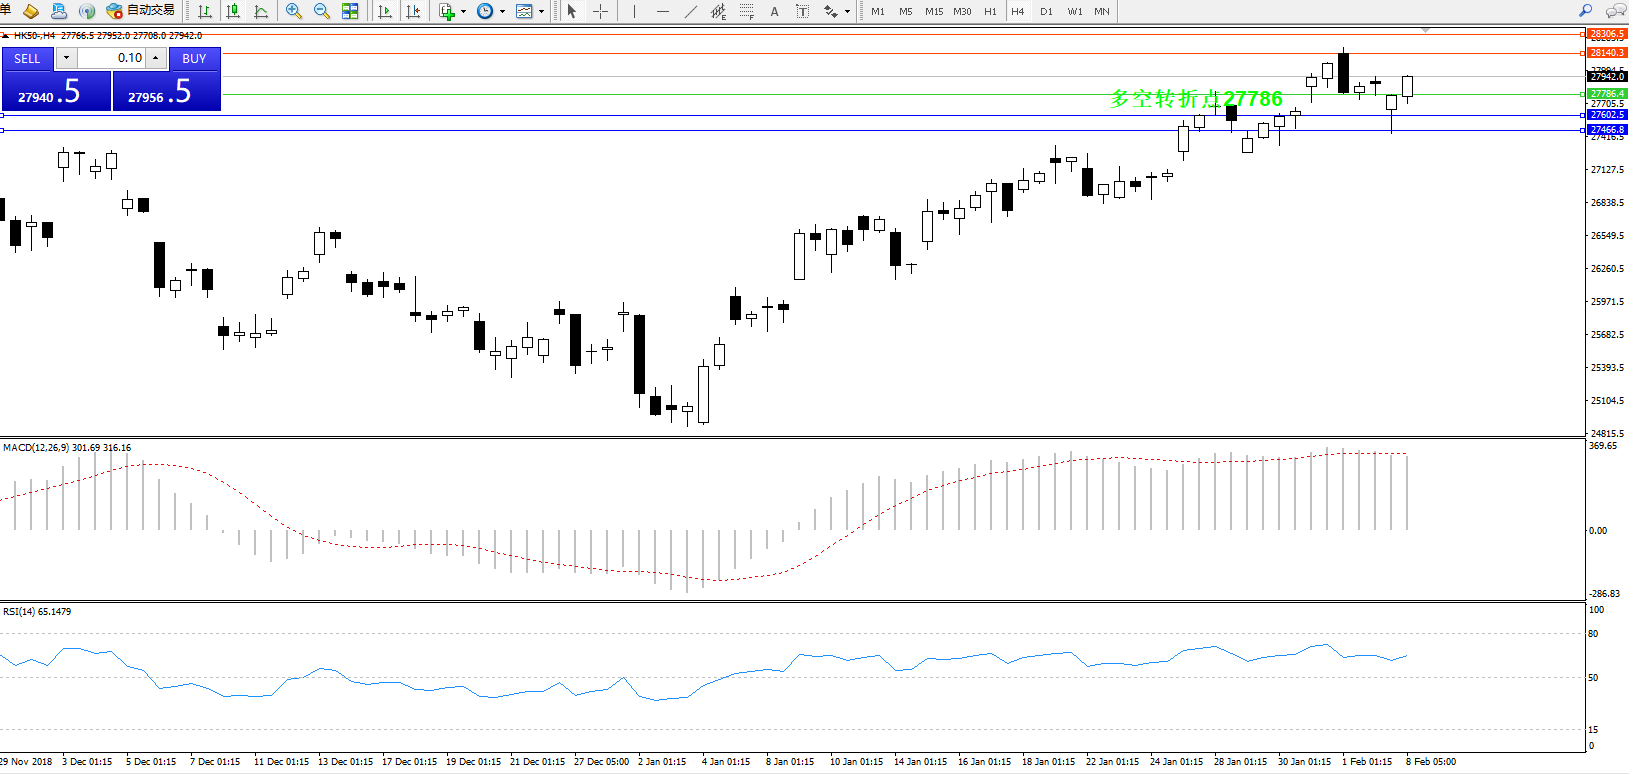The image size is (1629, 775).
Task: Click the 0.10 lot volume field
Action: tap(111, 58)
